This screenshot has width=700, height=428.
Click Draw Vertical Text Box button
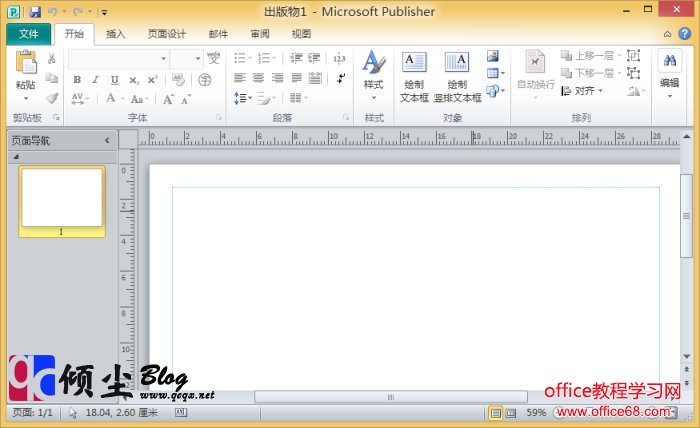click(457, 77)
